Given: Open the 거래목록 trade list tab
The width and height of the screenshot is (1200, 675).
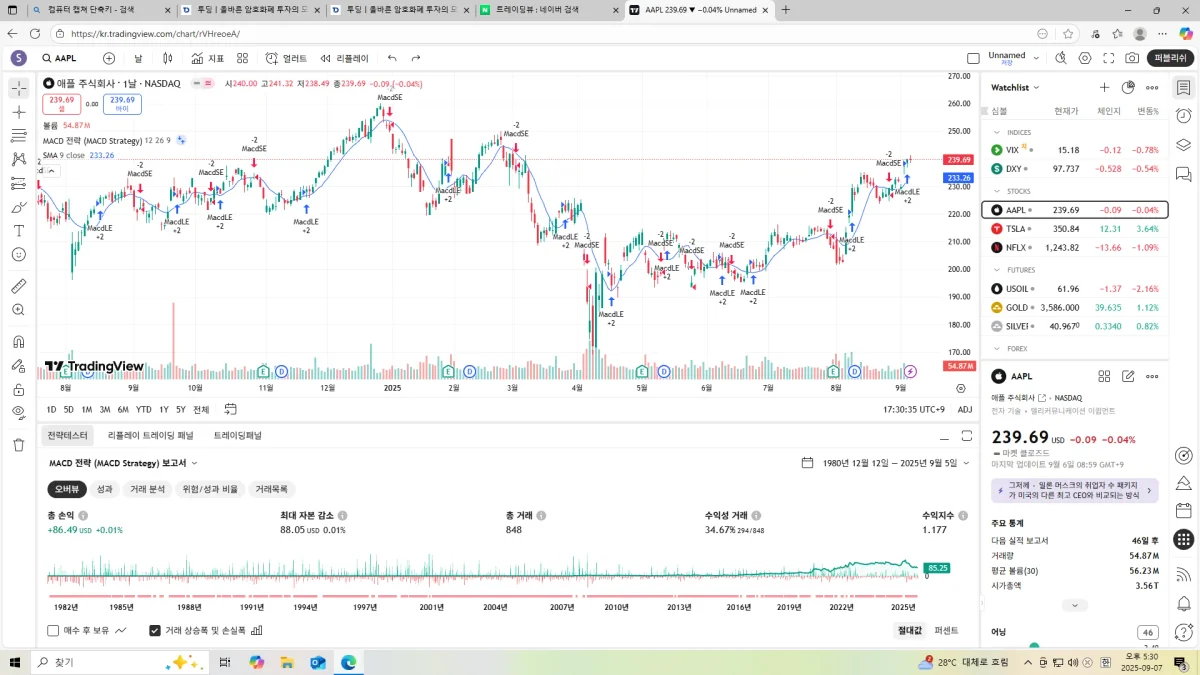Looking at the screenshot, I should pyautogui.click(x=271, y=489).
